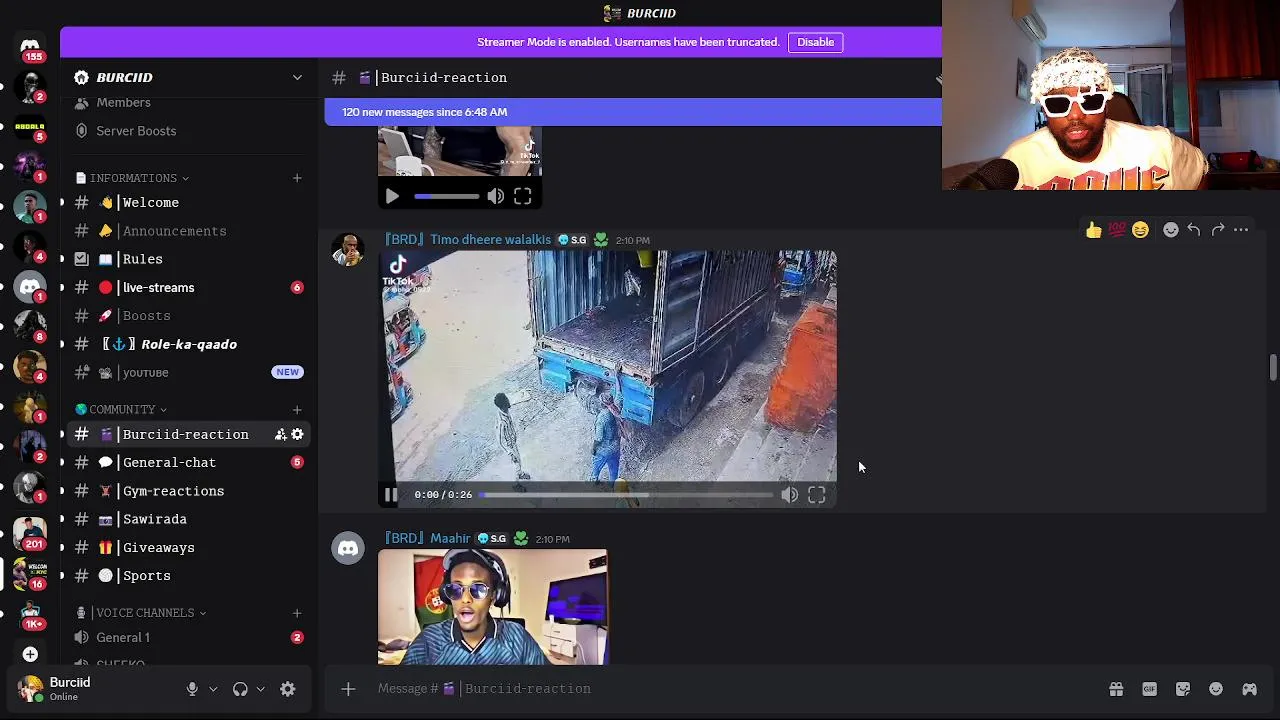Create channel in INFORMATIONS category
The height and width of the screenshot is (720, 1280).
297,178
